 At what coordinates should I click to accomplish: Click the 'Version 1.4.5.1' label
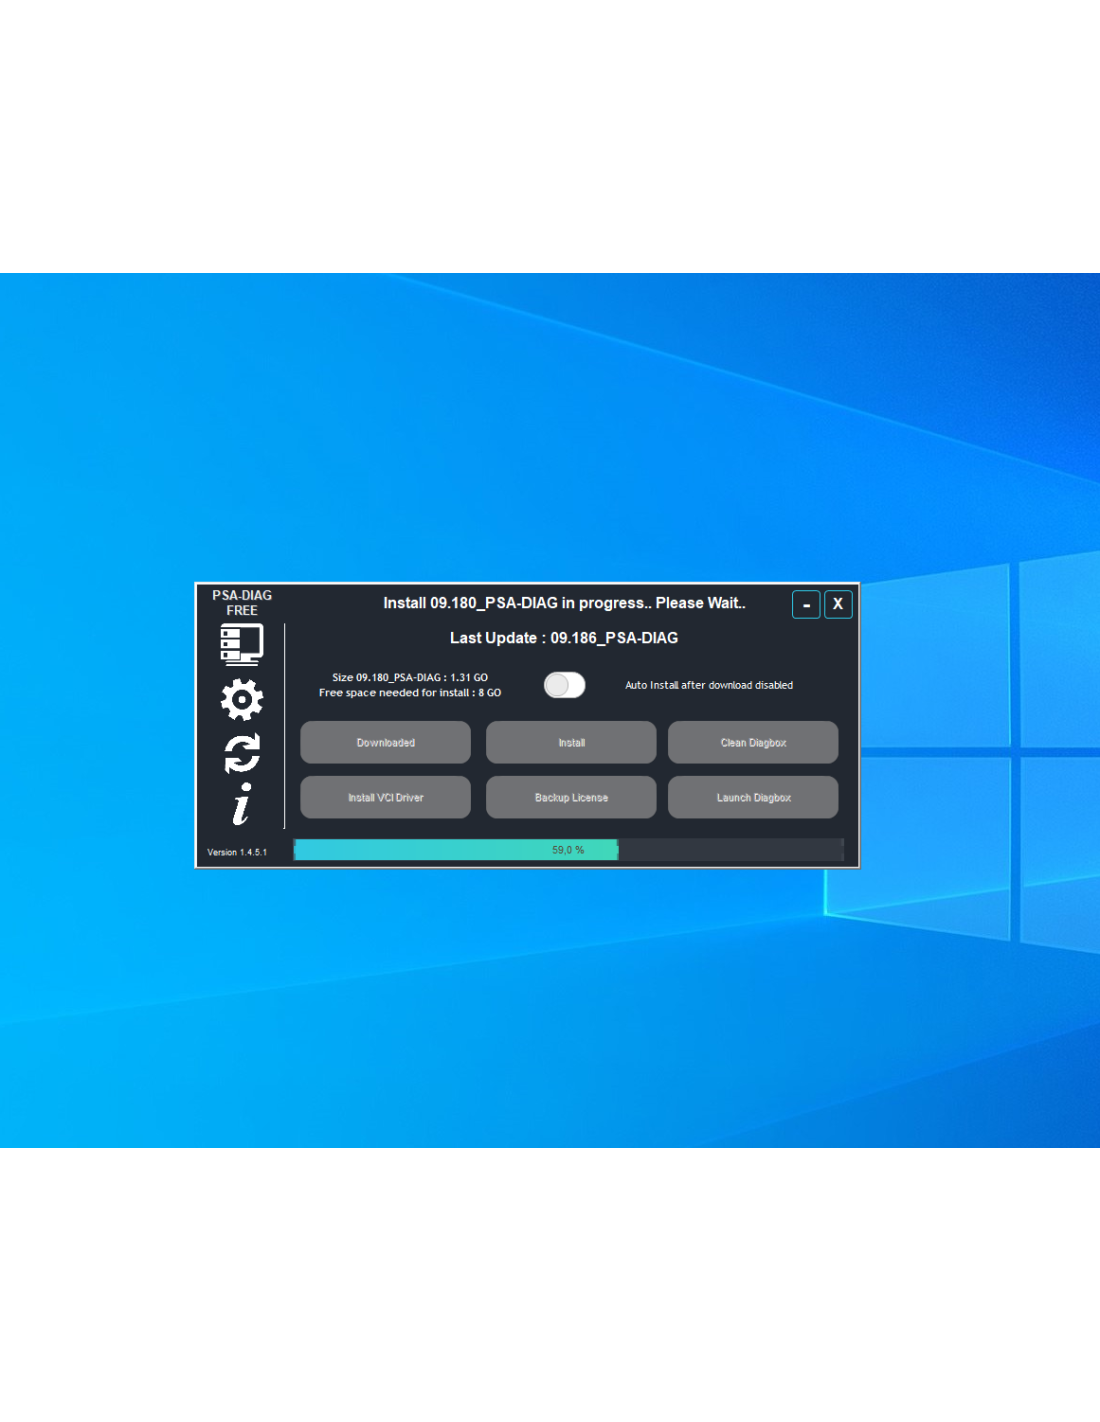(237, 852)
